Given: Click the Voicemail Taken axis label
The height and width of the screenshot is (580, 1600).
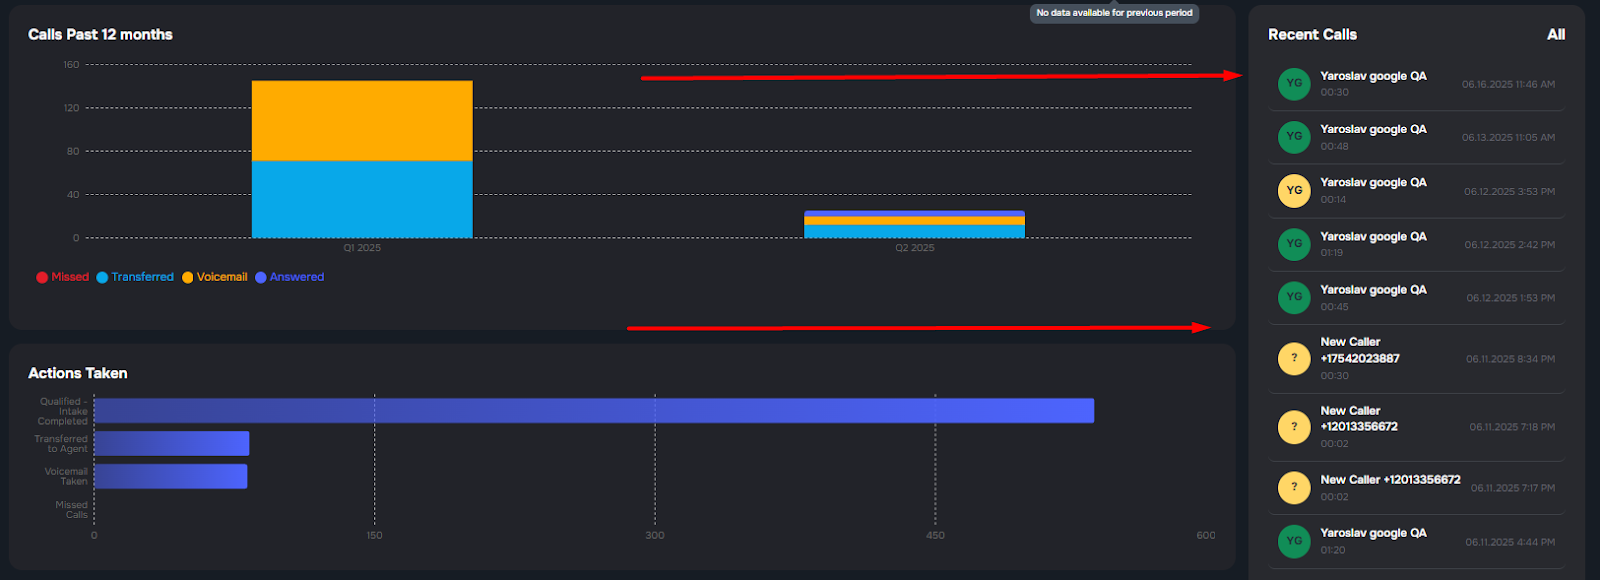Looking at the screenshot, I should [x=66, y=476].
